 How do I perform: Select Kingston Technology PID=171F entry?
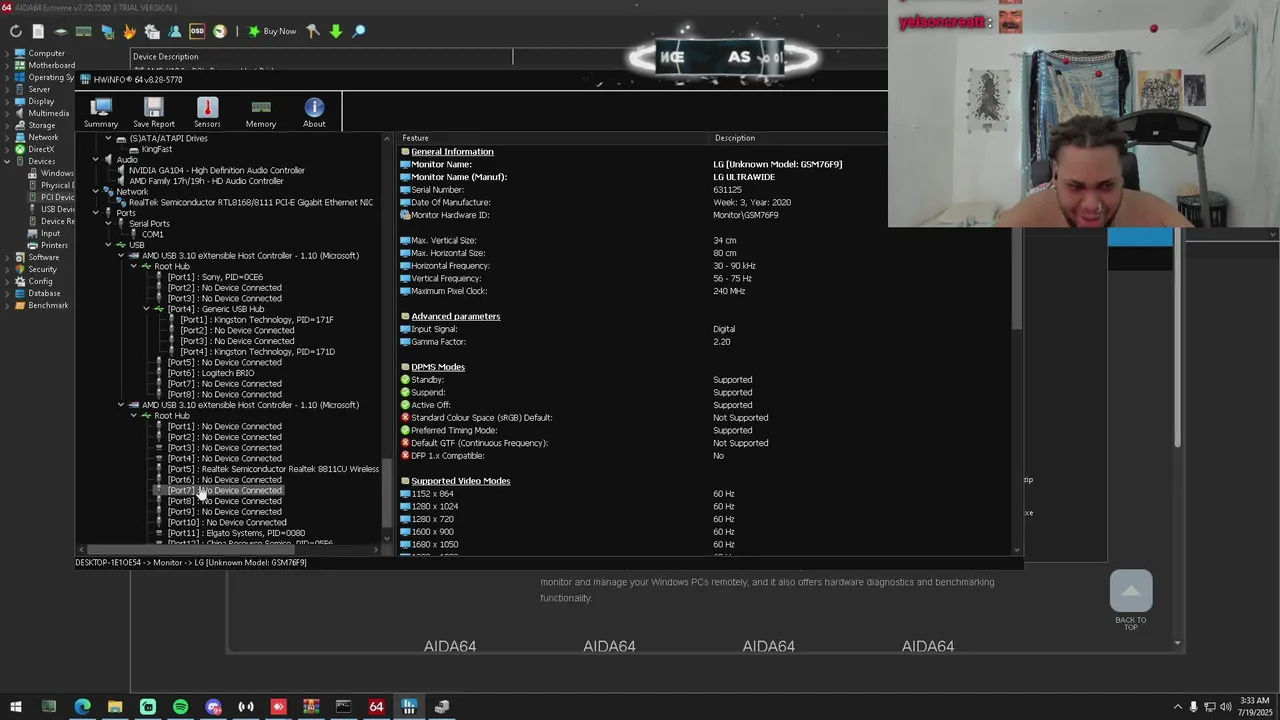click(x=257, y=320)
